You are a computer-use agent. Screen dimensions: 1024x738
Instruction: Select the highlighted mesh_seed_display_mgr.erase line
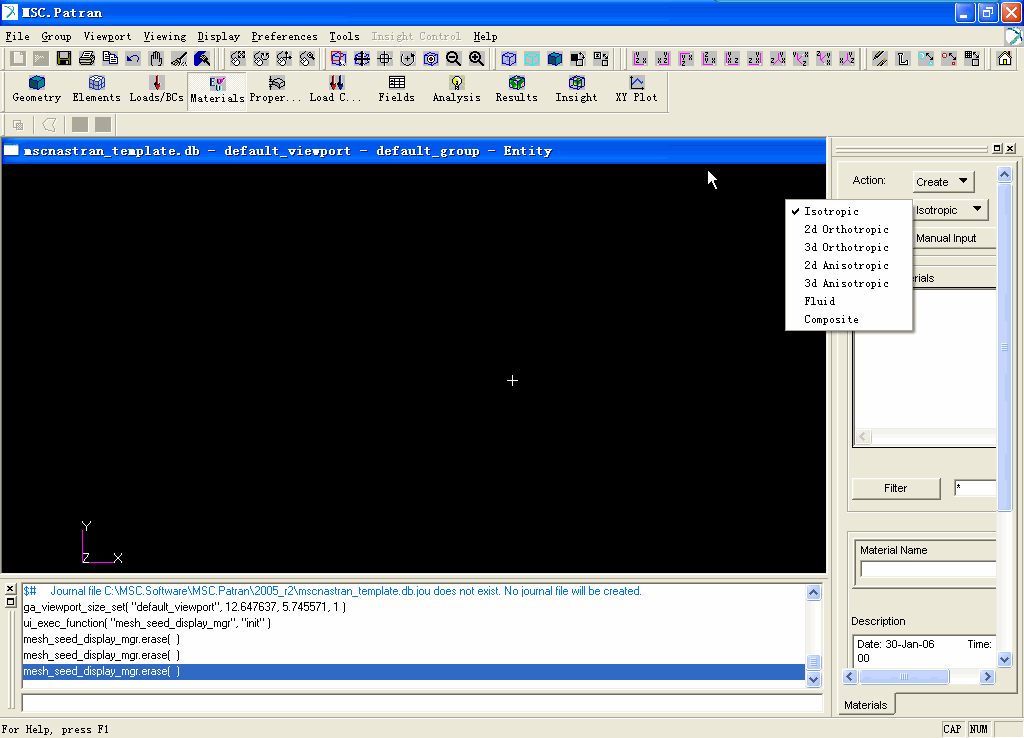413,671
